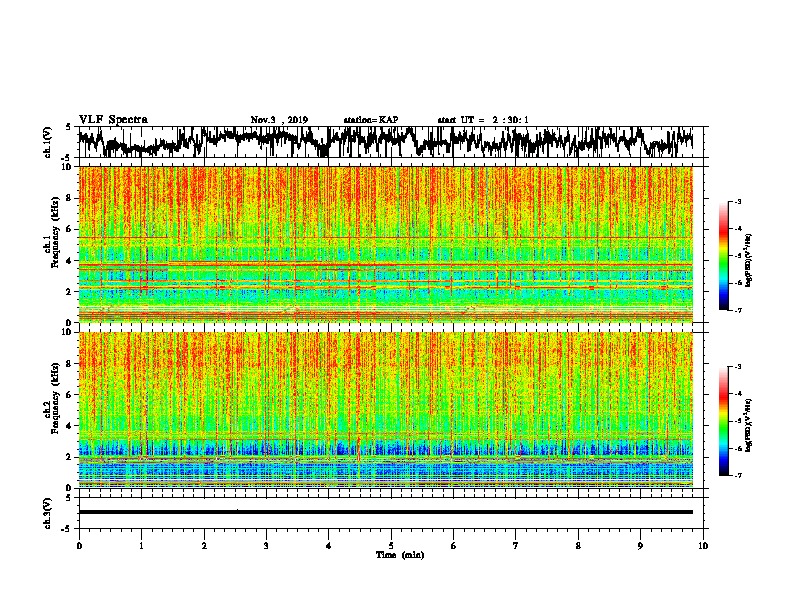Click time axis tick label "0"
This screenshot has width=792, height=612.
pyautogui.click(x=79, y=546)
